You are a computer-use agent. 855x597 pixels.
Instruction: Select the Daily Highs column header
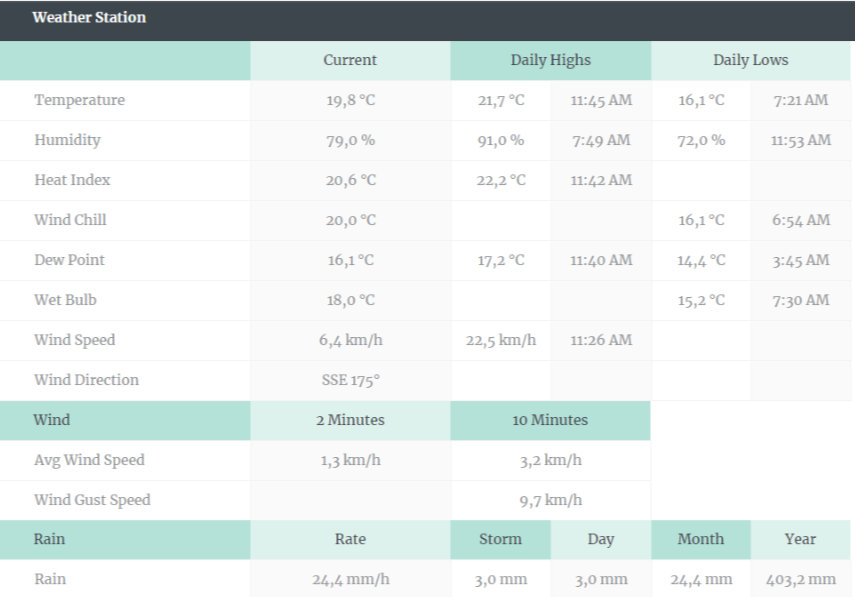click(550, 60)
